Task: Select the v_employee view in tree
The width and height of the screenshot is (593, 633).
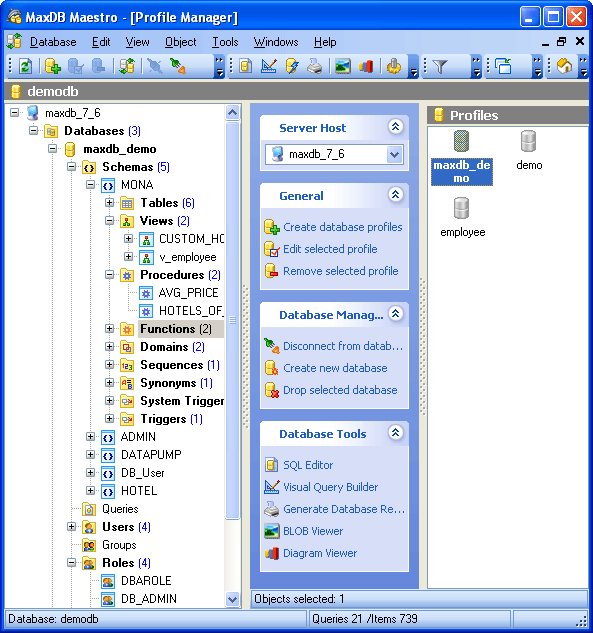Action: [187, 257]
